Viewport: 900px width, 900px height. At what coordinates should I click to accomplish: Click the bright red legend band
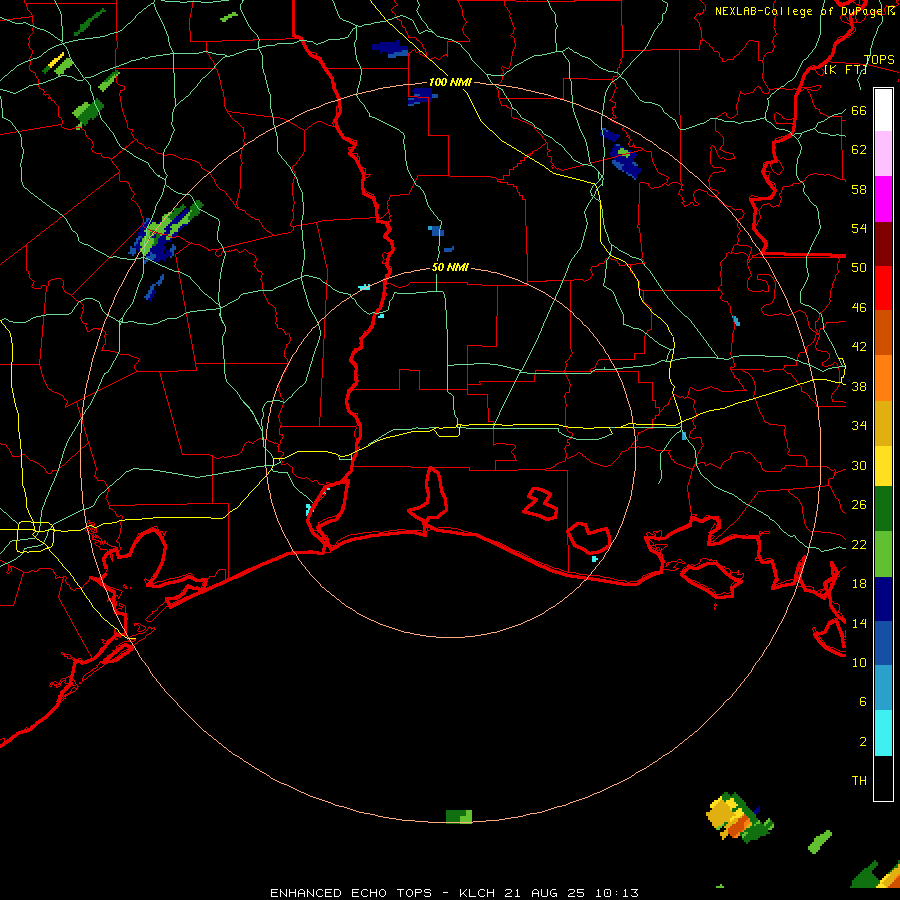[x=883, y=288]
